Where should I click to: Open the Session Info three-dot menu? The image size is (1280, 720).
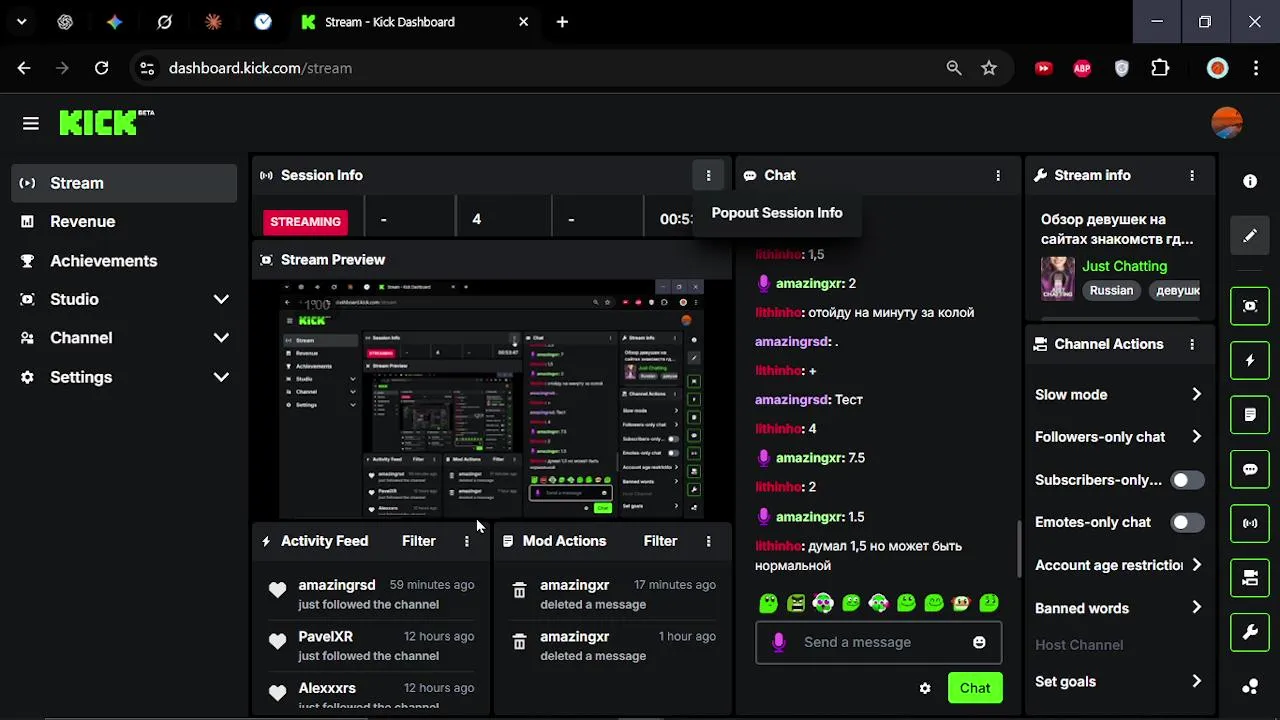tap(708, 176)
